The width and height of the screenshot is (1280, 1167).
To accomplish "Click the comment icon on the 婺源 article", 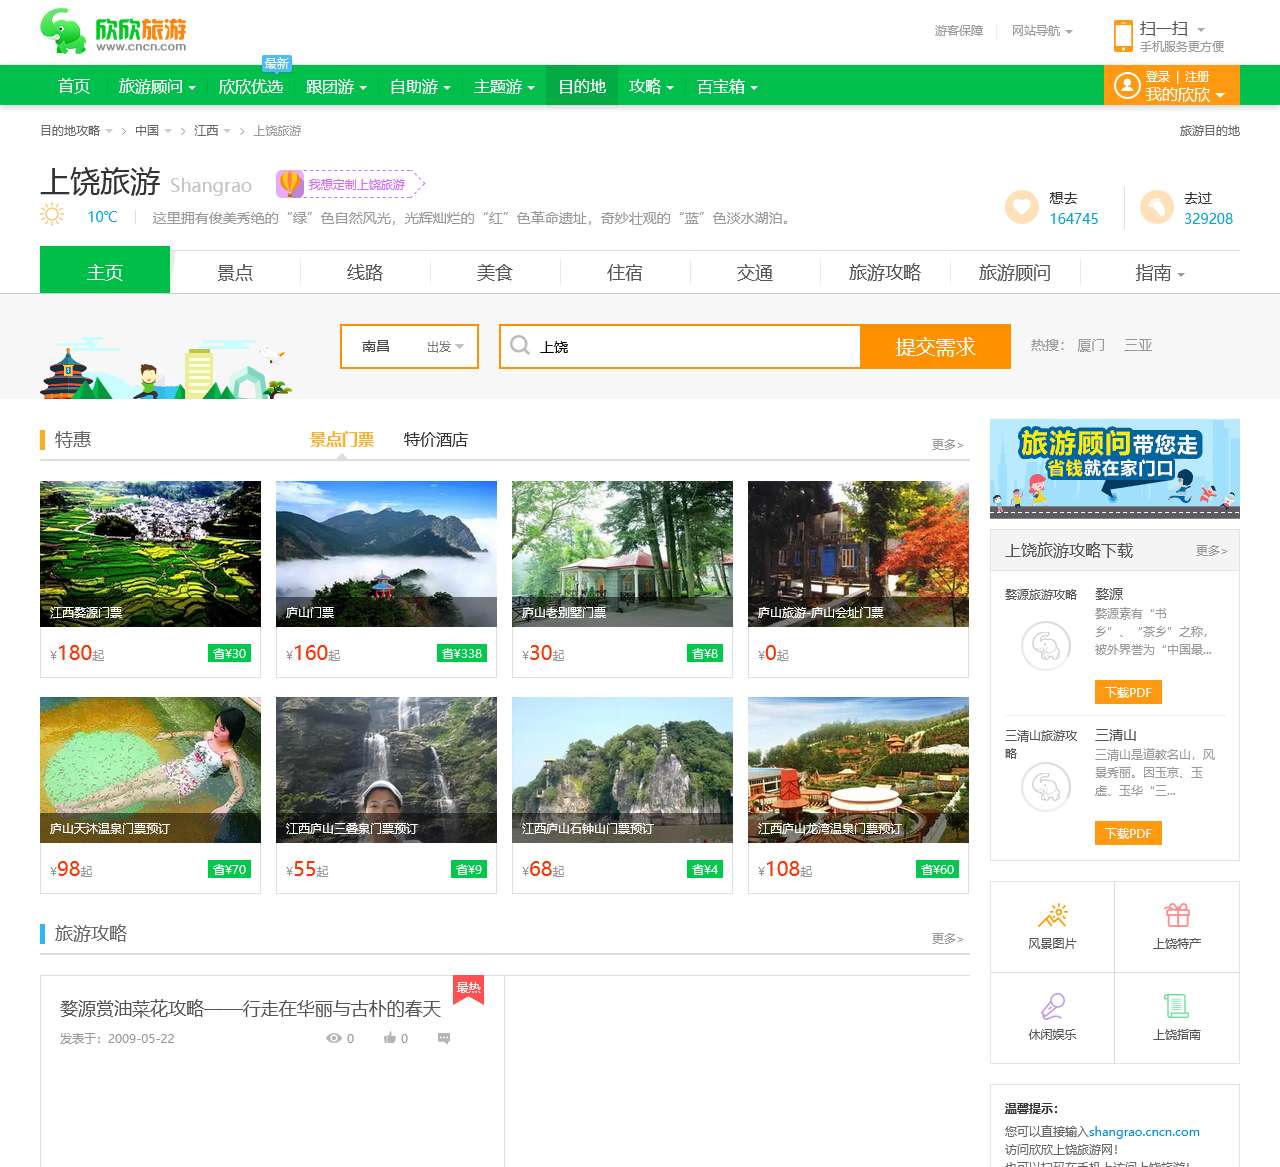I will click(443, 1038).
